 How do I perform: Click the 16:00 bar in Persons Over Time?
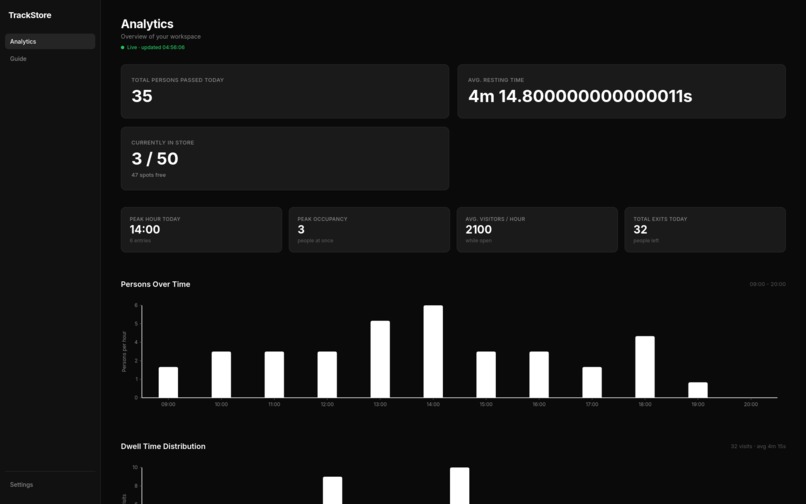(539, 374)
